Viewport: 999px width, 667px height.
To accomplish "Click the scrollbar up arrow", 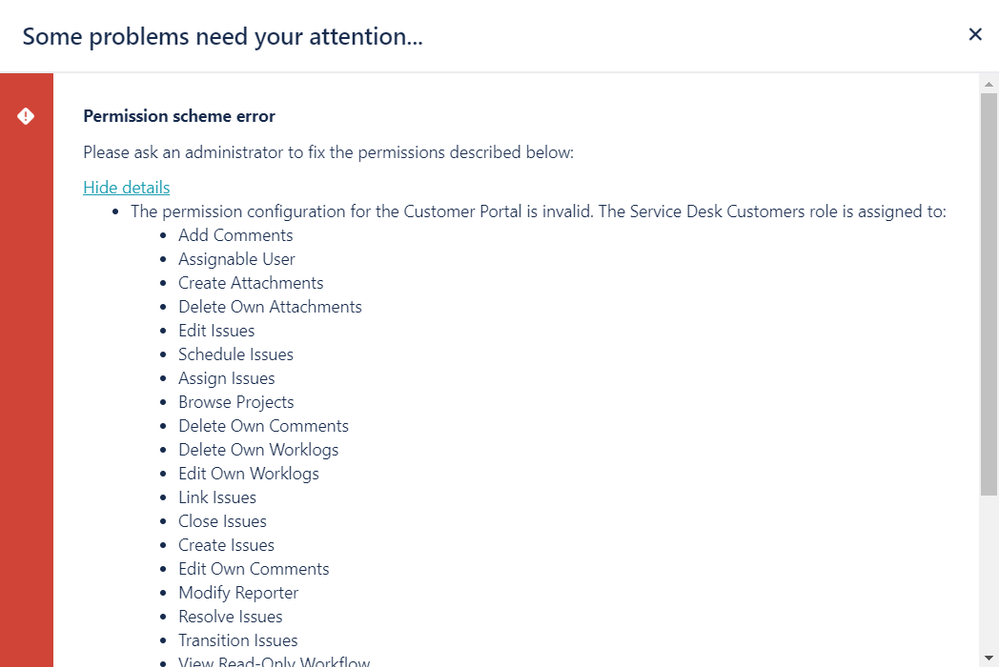I will pos(989,84).
